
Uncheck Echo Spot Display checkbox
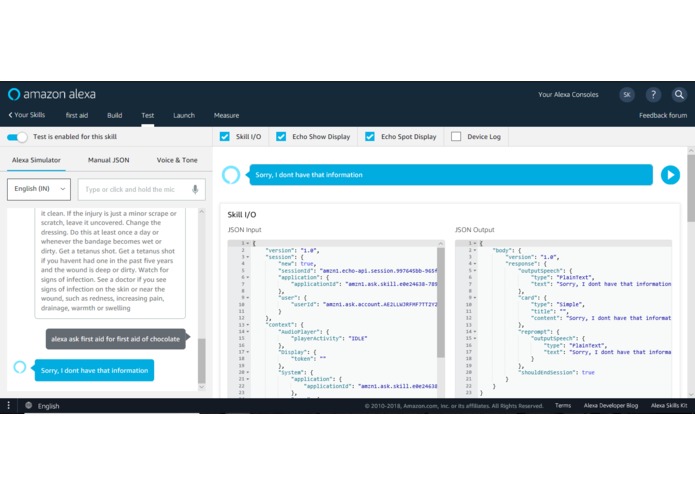[370, 136]
